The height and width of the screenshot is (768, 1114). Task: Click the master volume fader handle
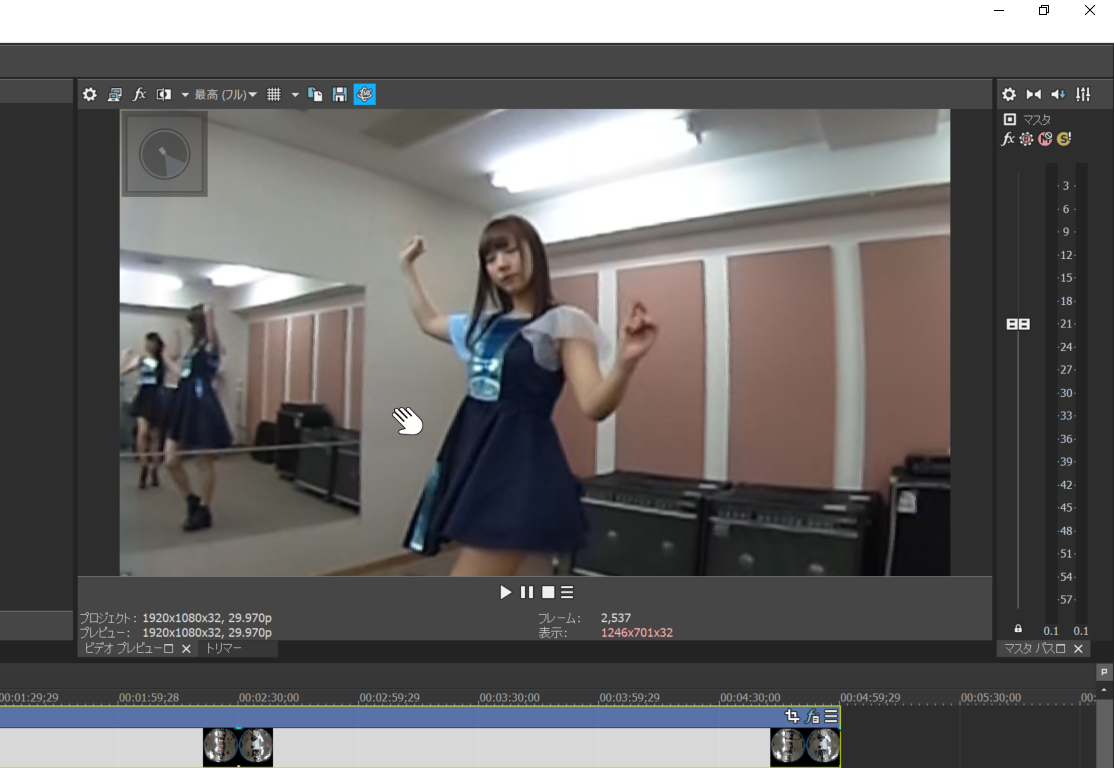click(1018, 324)
